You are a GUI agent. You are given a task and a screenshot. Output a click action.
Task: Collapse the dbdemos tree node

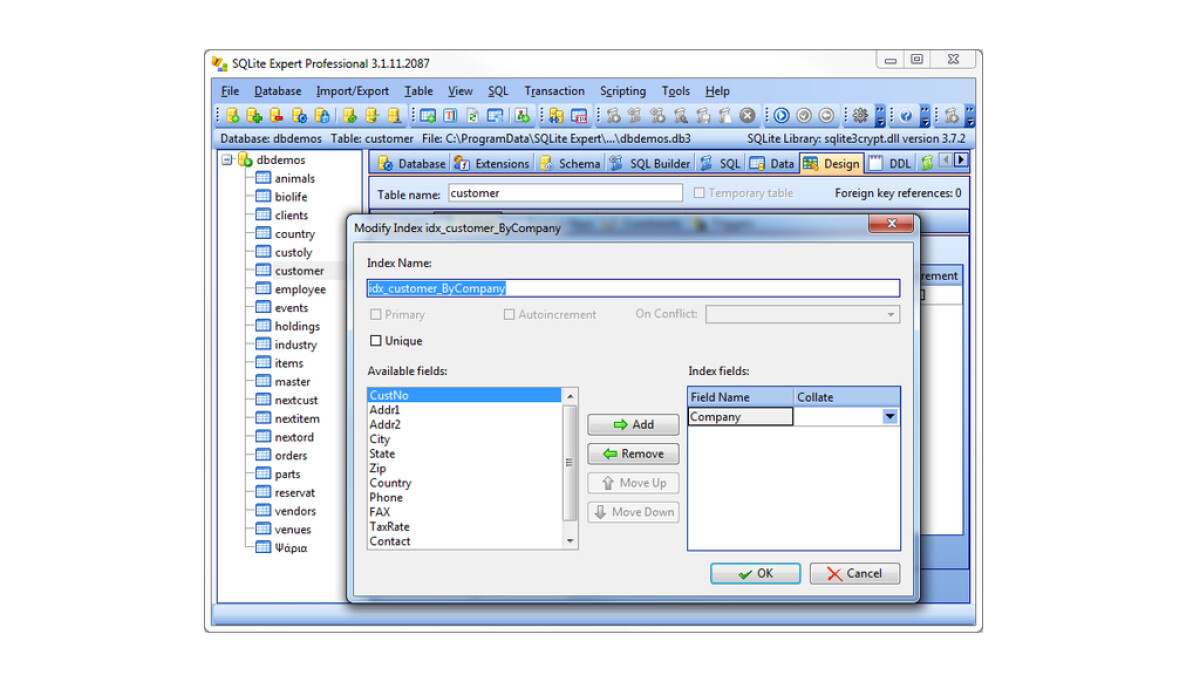[227, 160]
